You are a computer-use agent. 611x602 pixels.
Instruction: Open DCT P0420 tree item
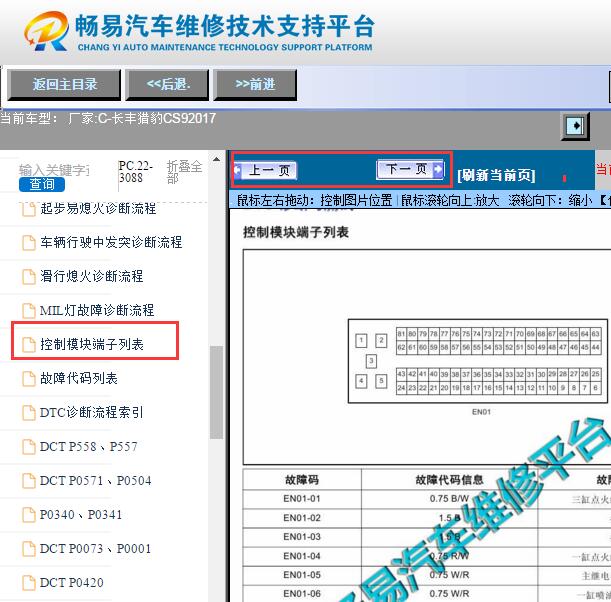[72, 583]
